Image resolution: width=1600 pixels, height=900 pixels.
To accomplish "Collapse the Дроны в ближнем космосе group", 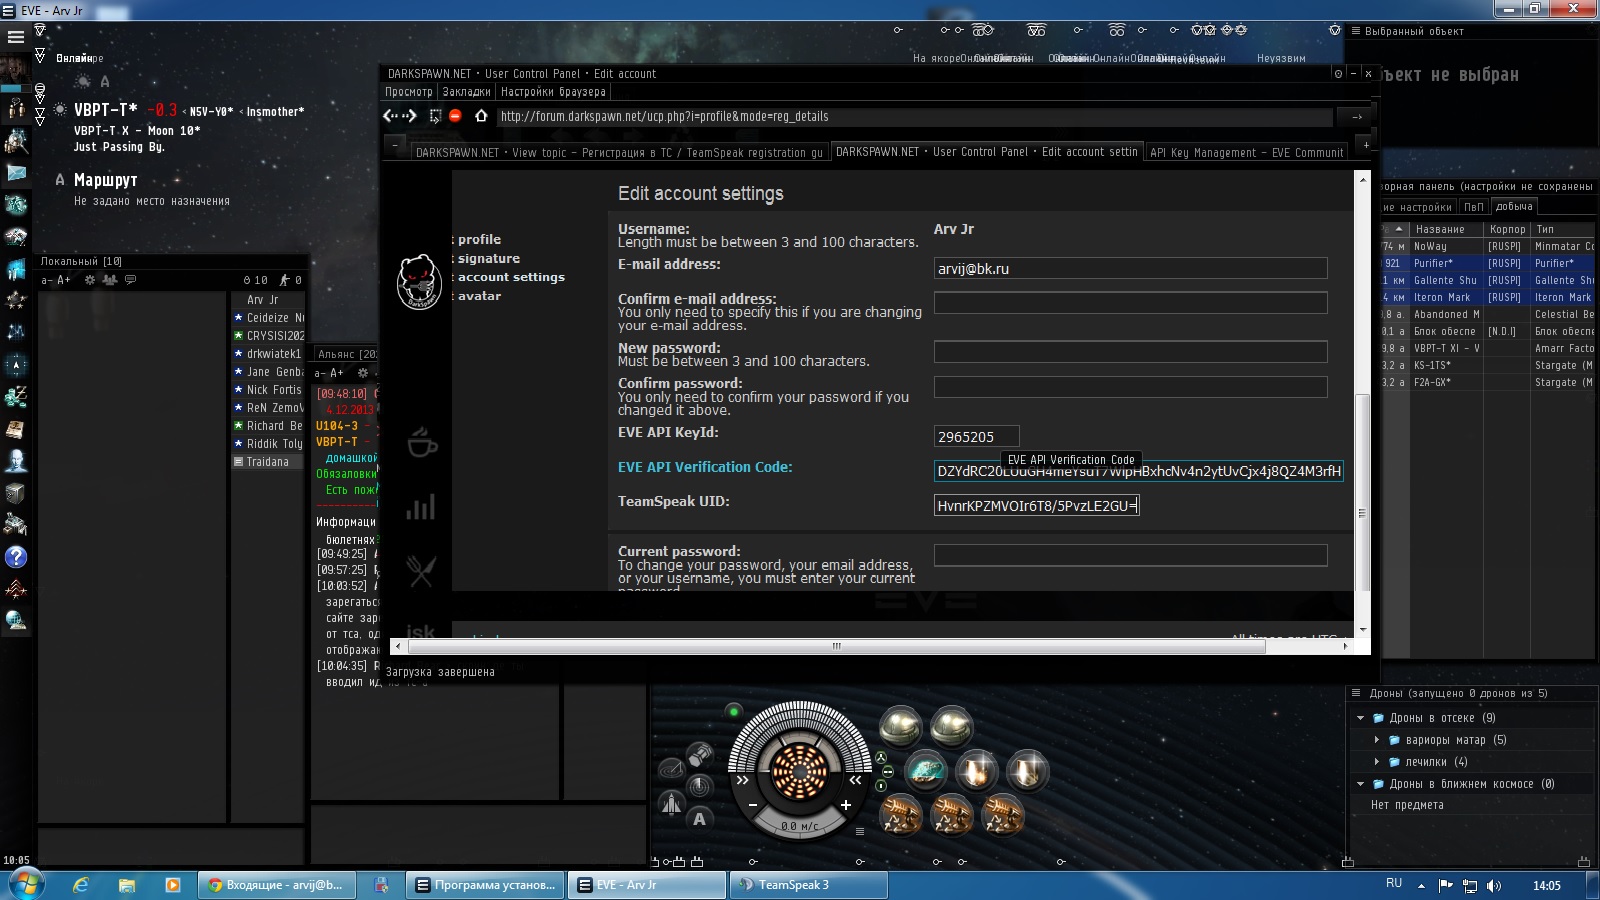I will click(1360, 784).
